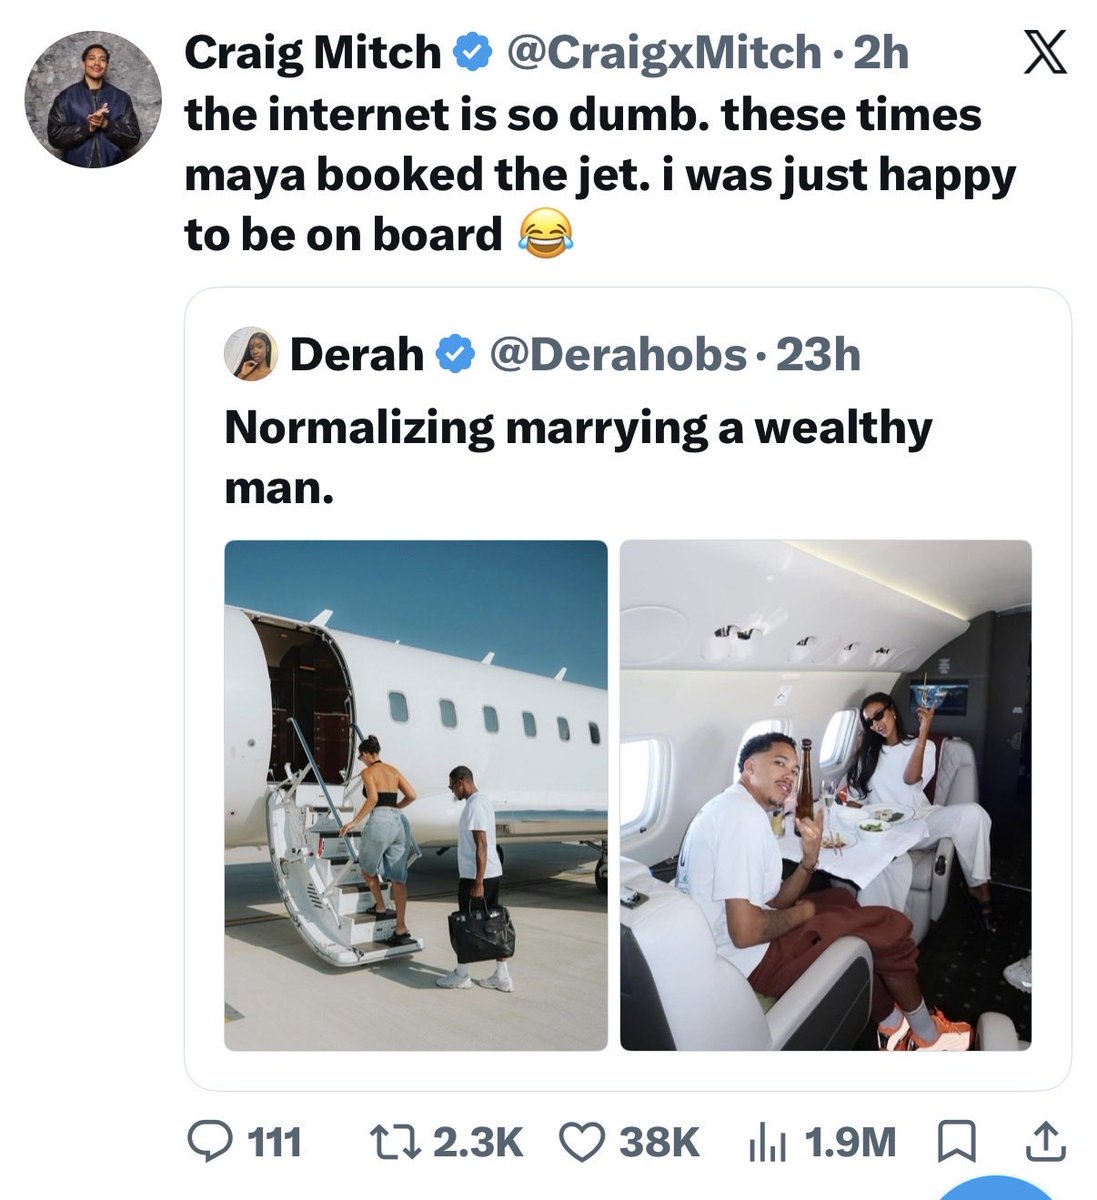Open the reply comments icon
This screenshot has width=1097, height=1200.
(210, 1140)
